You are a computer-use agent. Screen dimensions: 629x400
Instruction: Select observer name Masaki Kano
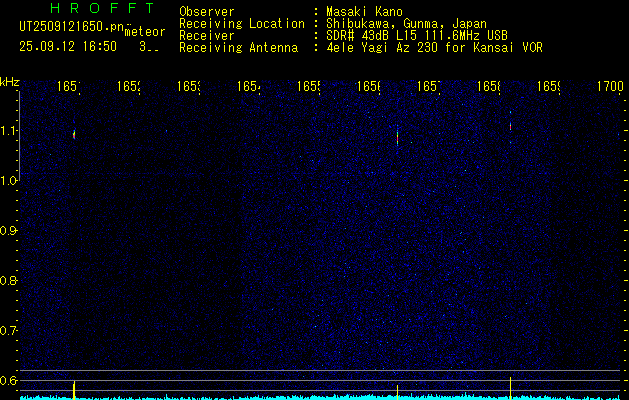[x=364, y=11]
